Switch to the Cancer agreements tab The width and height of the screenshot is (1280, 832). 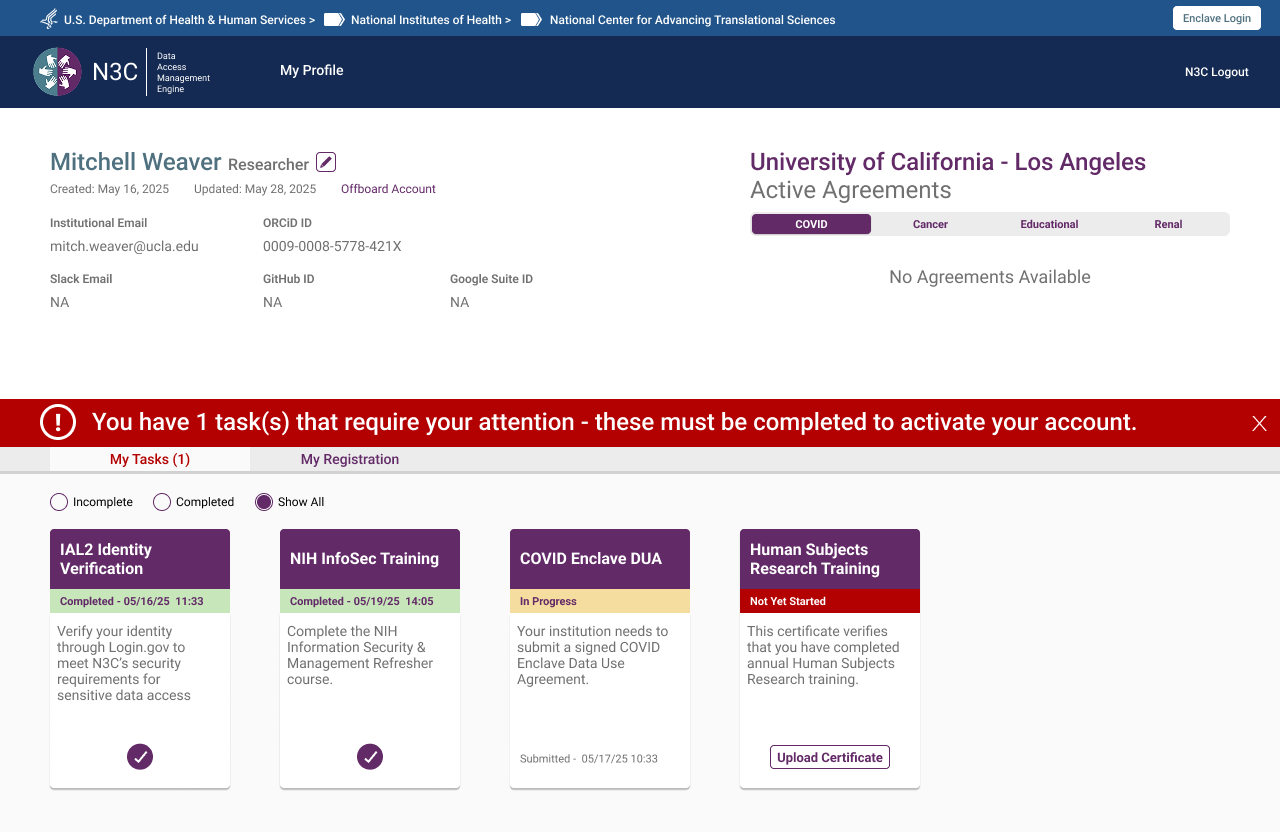tap(929, 224)
